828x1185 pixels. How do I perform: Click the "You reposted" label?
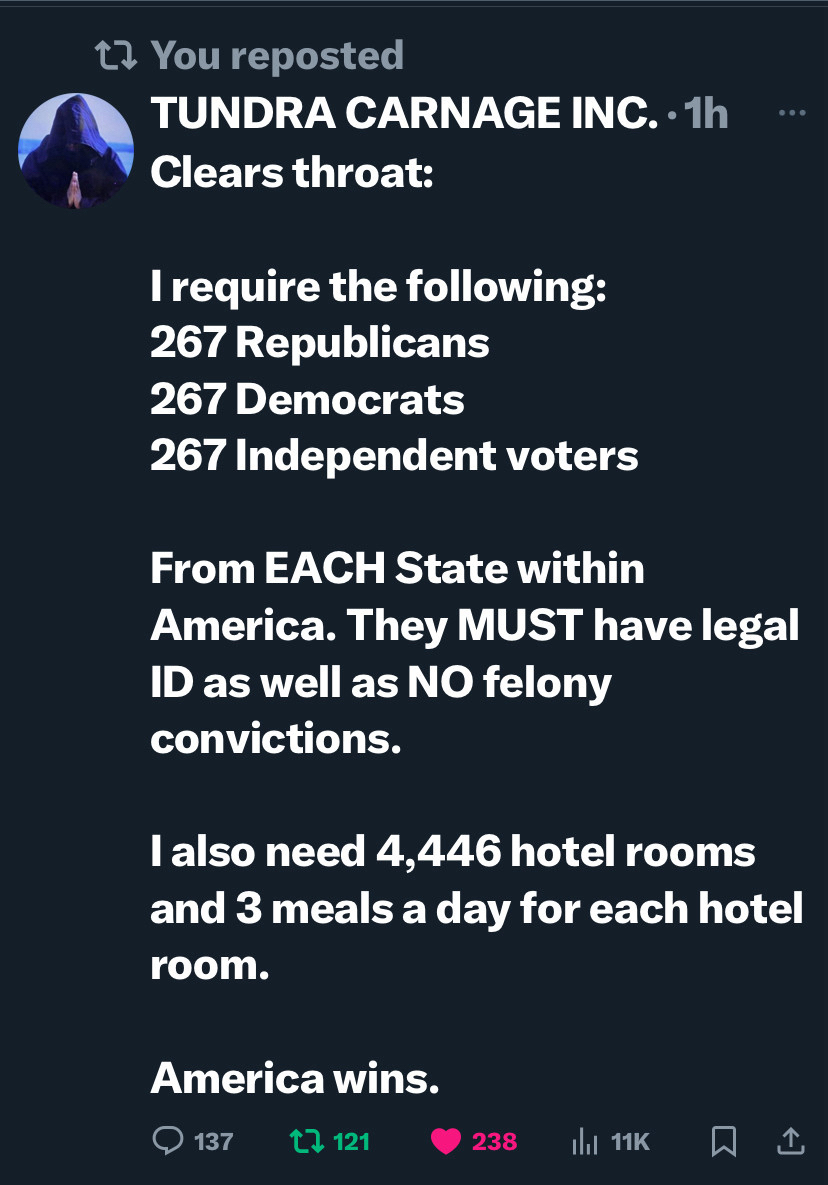coord(277,56)
